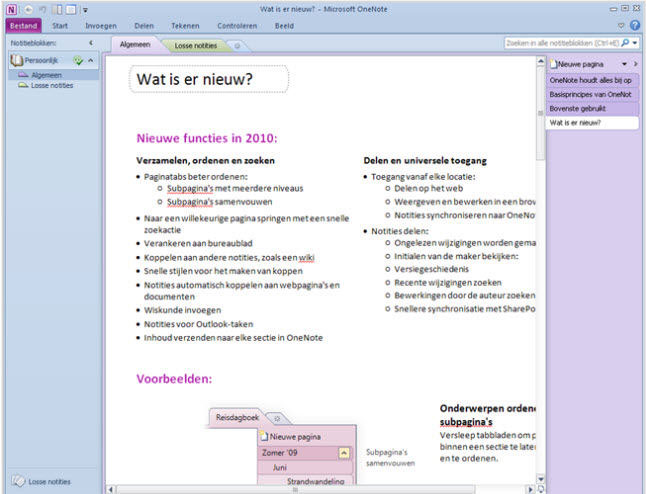Click the search box for all notebooks
Screen dimensions: 646x494
pyautogui.click(x=563, y=43)
